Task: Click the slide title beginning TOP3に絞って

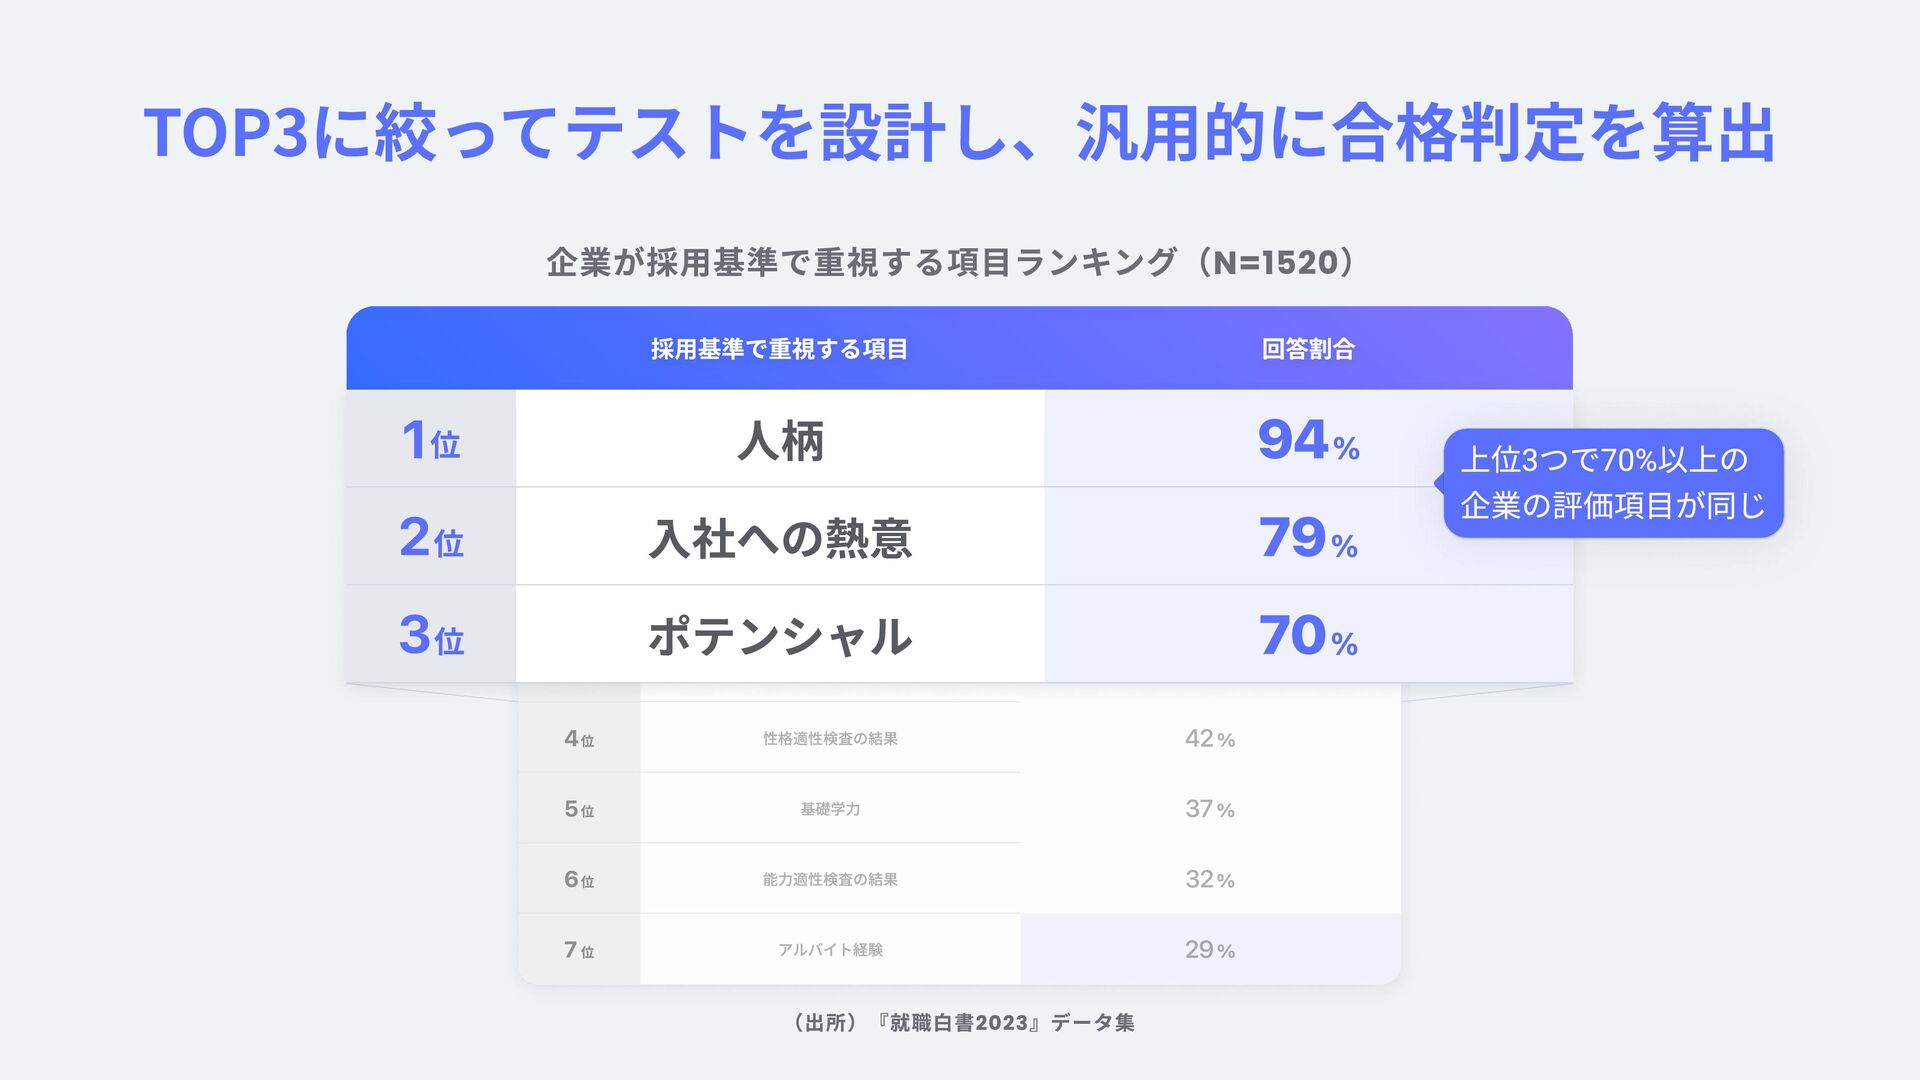Action: (x=960, y=133)
